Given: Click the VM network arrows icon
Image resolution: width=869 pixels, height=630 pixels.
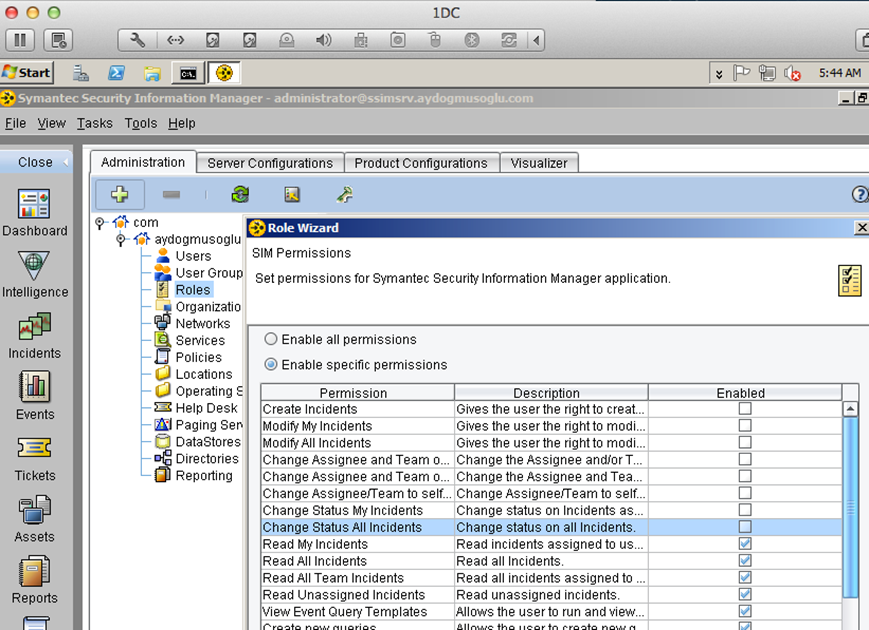Looking at the screenshot, I should (x=175, y=40).
